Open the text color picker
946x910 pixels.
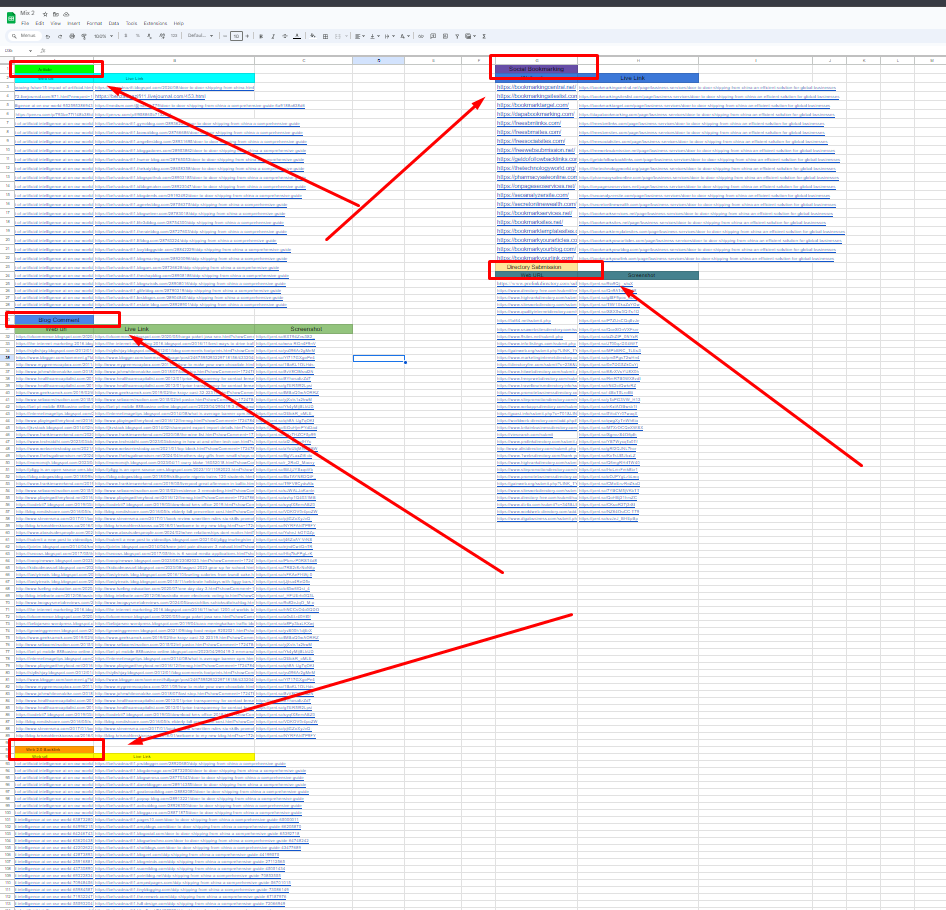pos(296,35)
